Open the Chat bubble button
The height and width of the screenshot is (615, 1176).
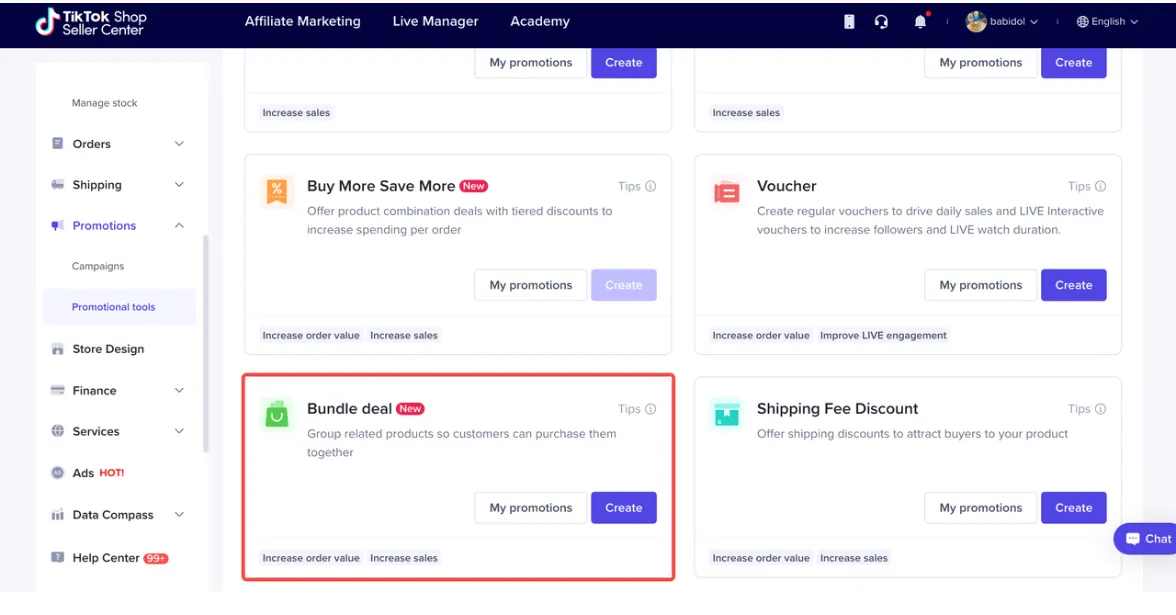[1148, 538]
